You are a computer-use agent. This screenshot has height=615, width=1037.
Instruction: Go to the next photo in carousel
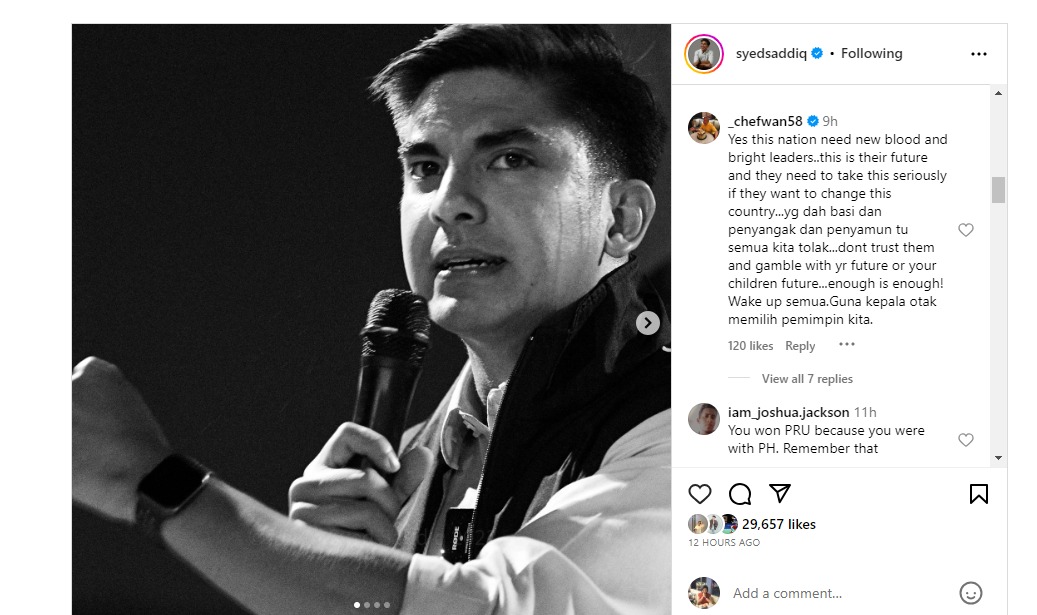pos(648,322)
